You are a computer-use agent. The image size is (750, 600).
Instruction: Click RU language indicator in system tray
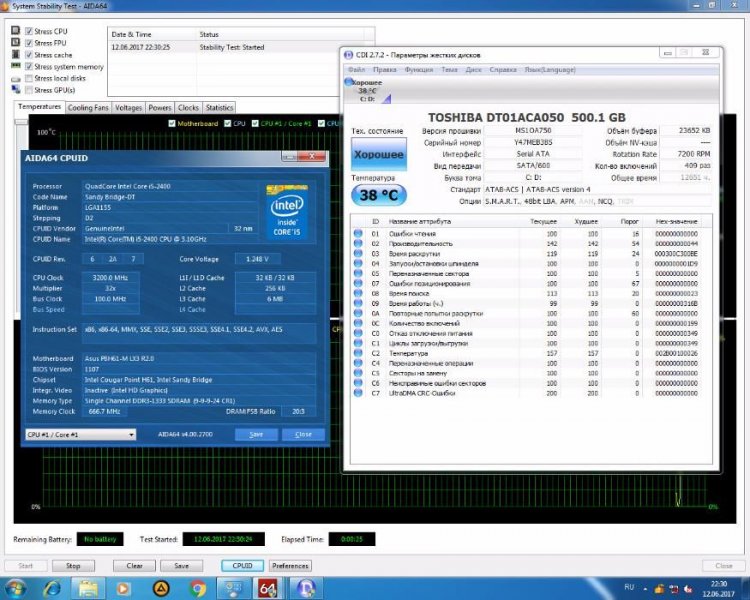(629, 587)
